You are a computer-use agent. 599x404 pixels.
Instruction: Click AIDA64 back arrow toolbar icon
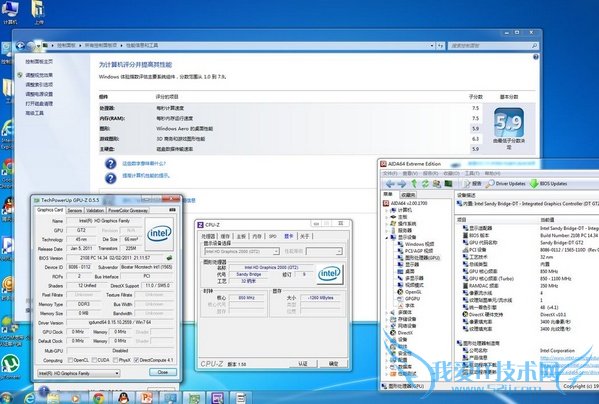390,184
